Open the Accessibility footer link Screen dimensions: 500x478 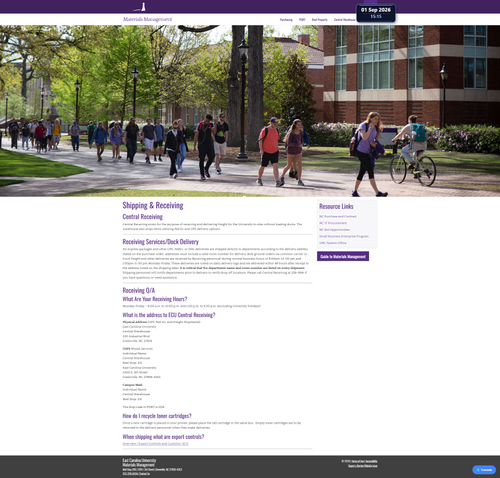coord(371,461)
